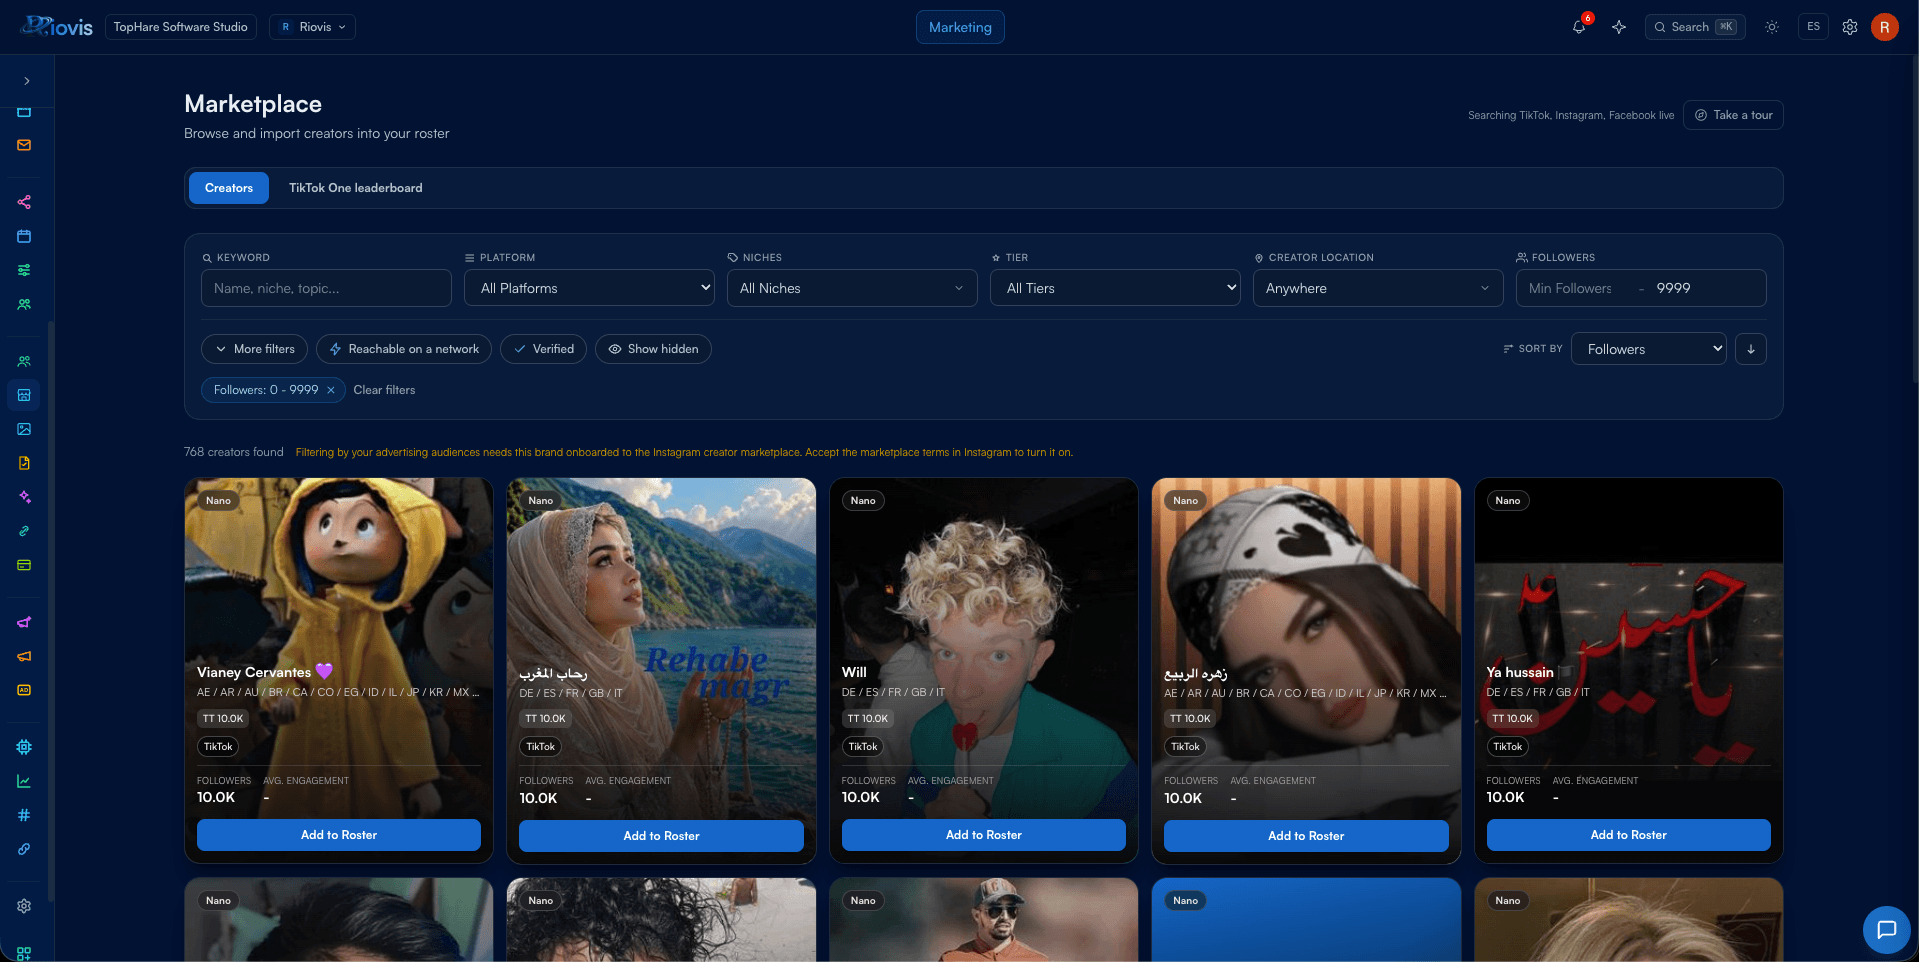Open the chat support bubble
This screenshot has height=962, width=1919.
(1887, 930)
